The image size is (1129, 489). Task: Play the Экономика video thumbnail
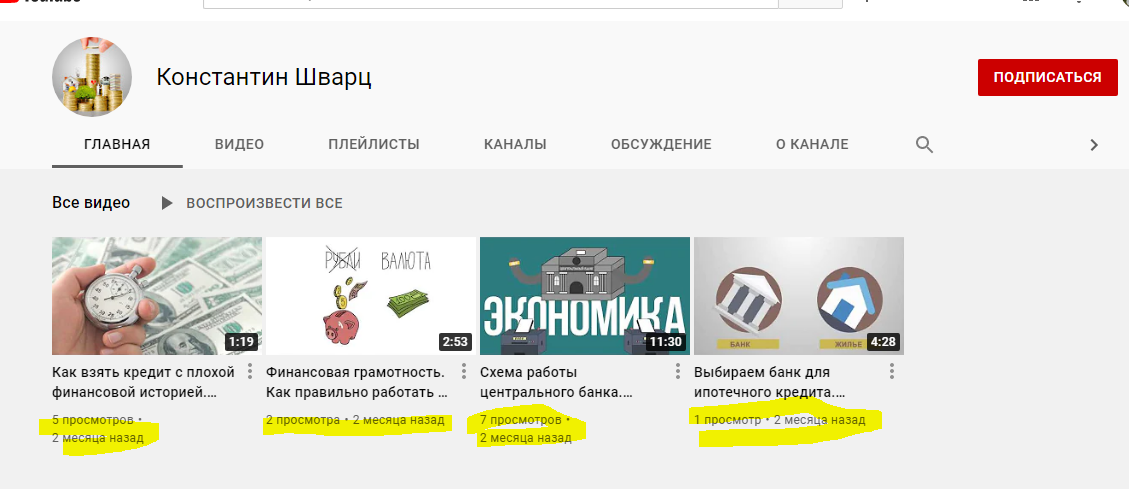pos(585,296)
